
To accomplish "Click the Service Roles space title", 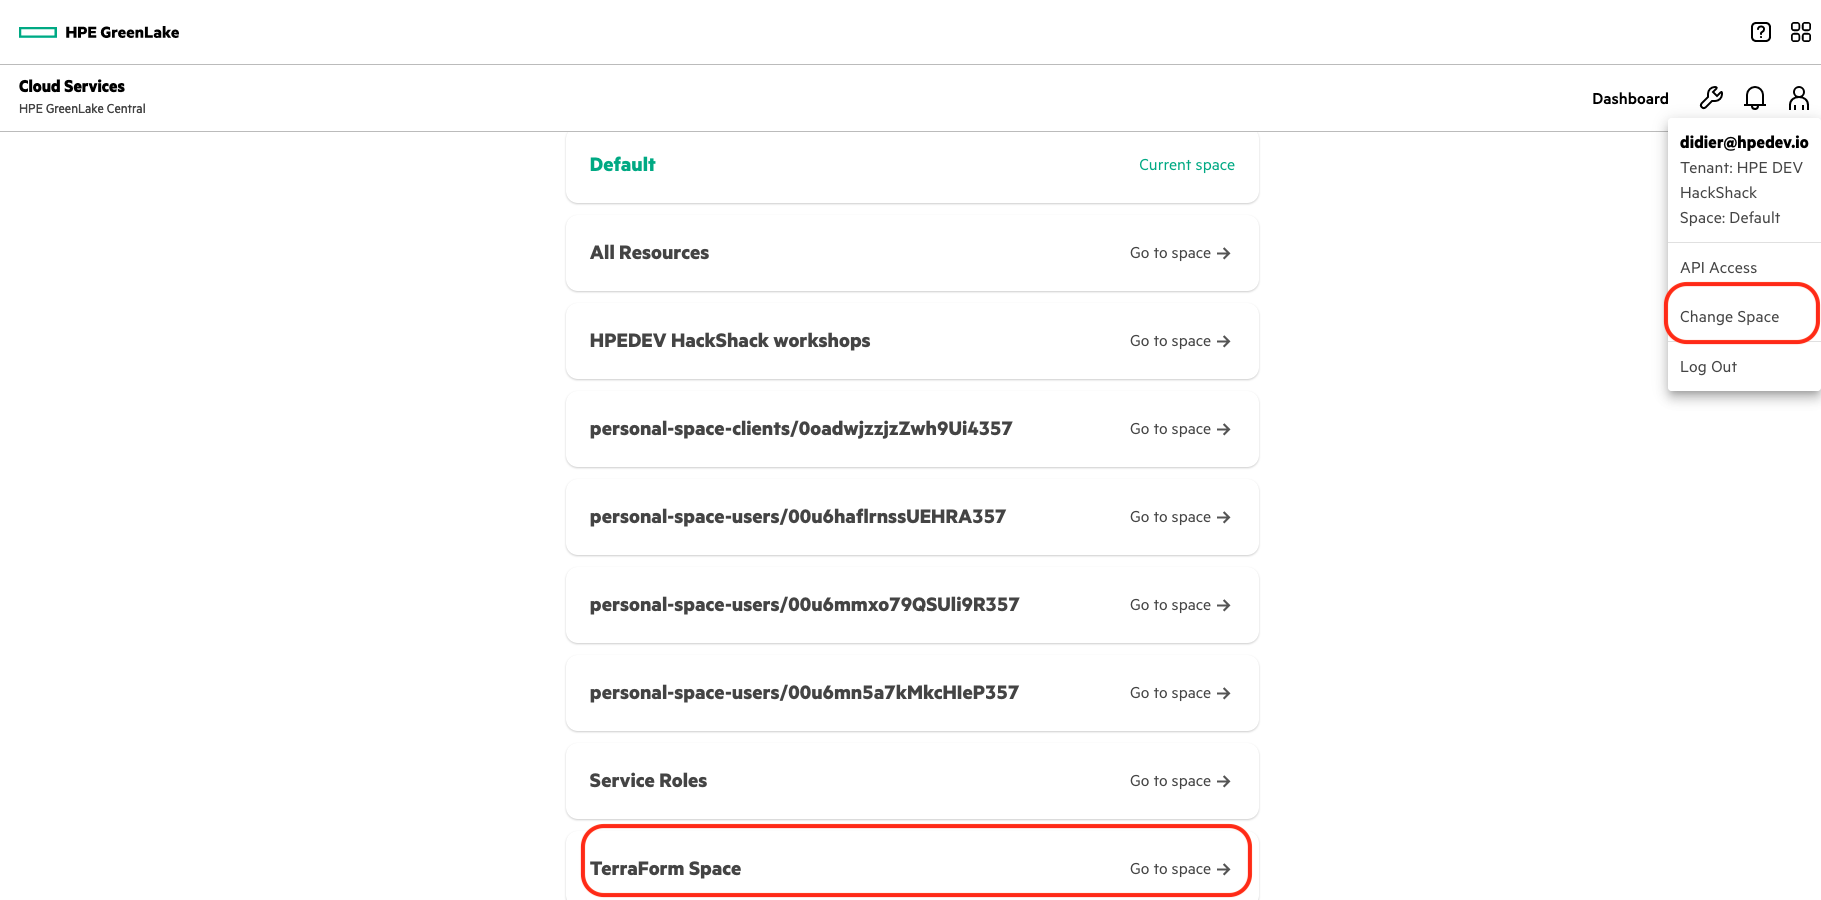I will [x=648, y=781].
